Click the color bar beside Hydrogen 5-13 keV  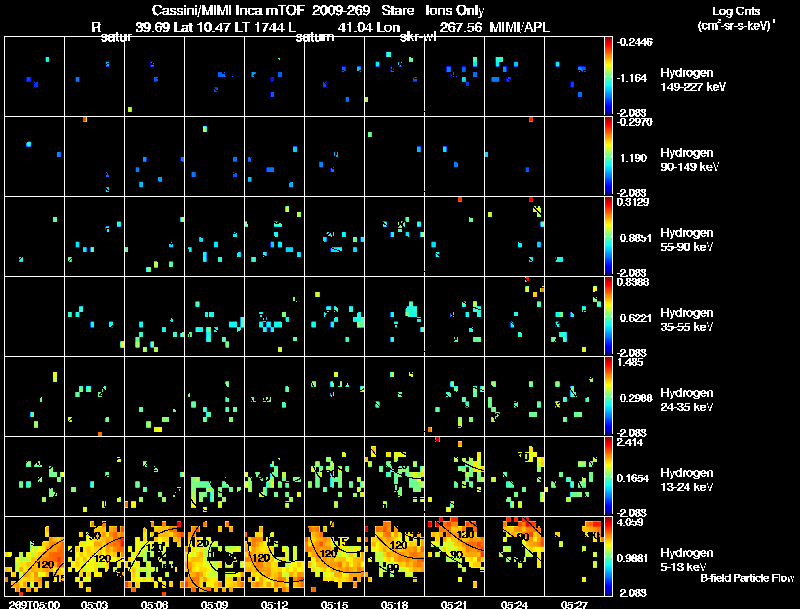coord(608,556)
